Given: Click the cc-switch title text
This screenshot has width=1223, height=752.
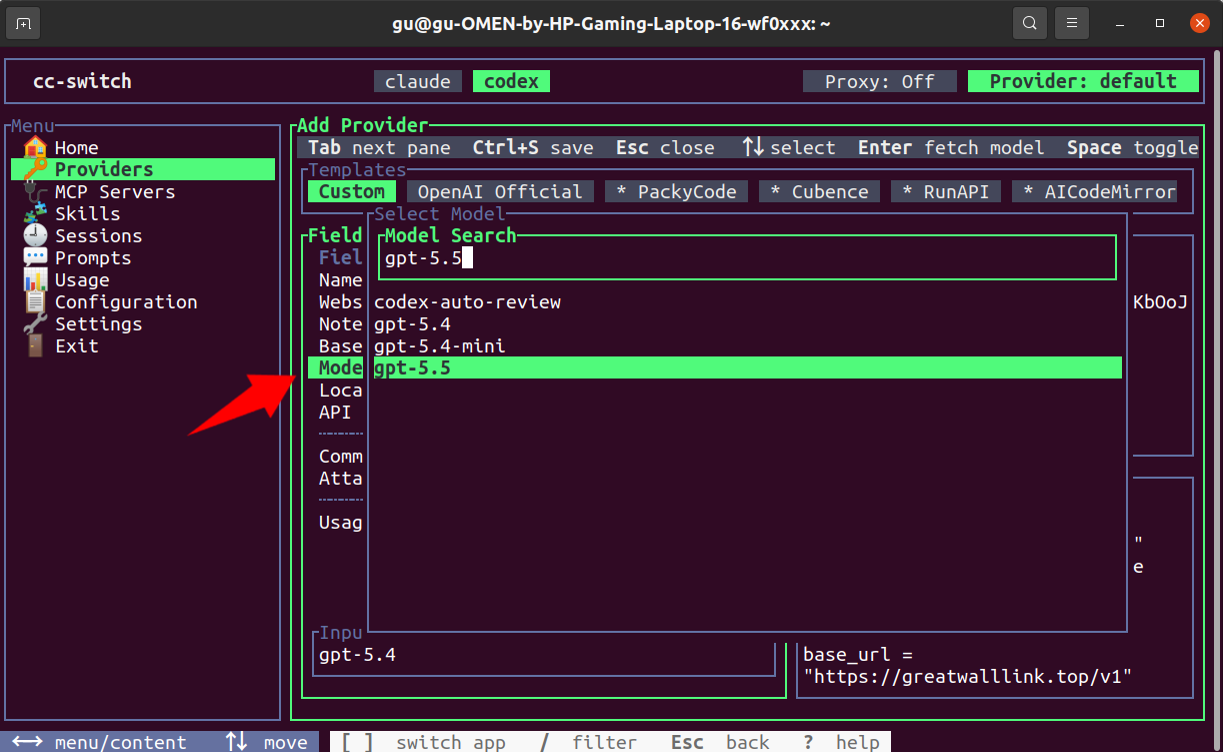Looking at the screenshot, I should (82, 82).
